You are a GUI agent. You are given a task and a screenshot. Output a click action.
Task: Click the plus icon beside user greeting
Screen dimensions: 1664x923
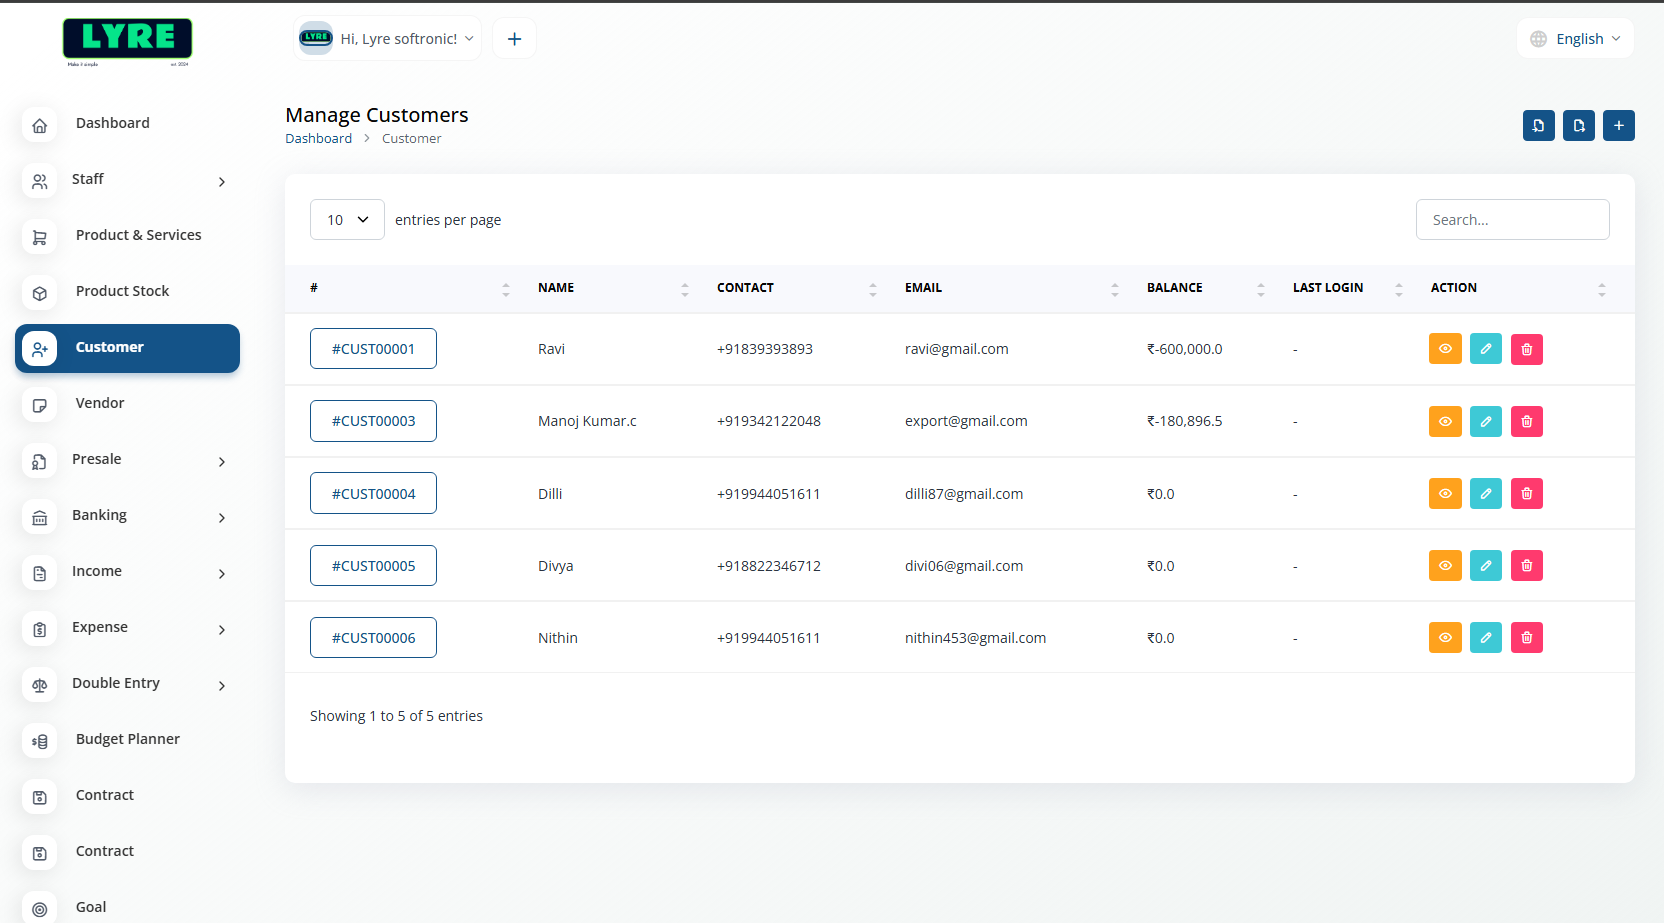click(514, 39)
